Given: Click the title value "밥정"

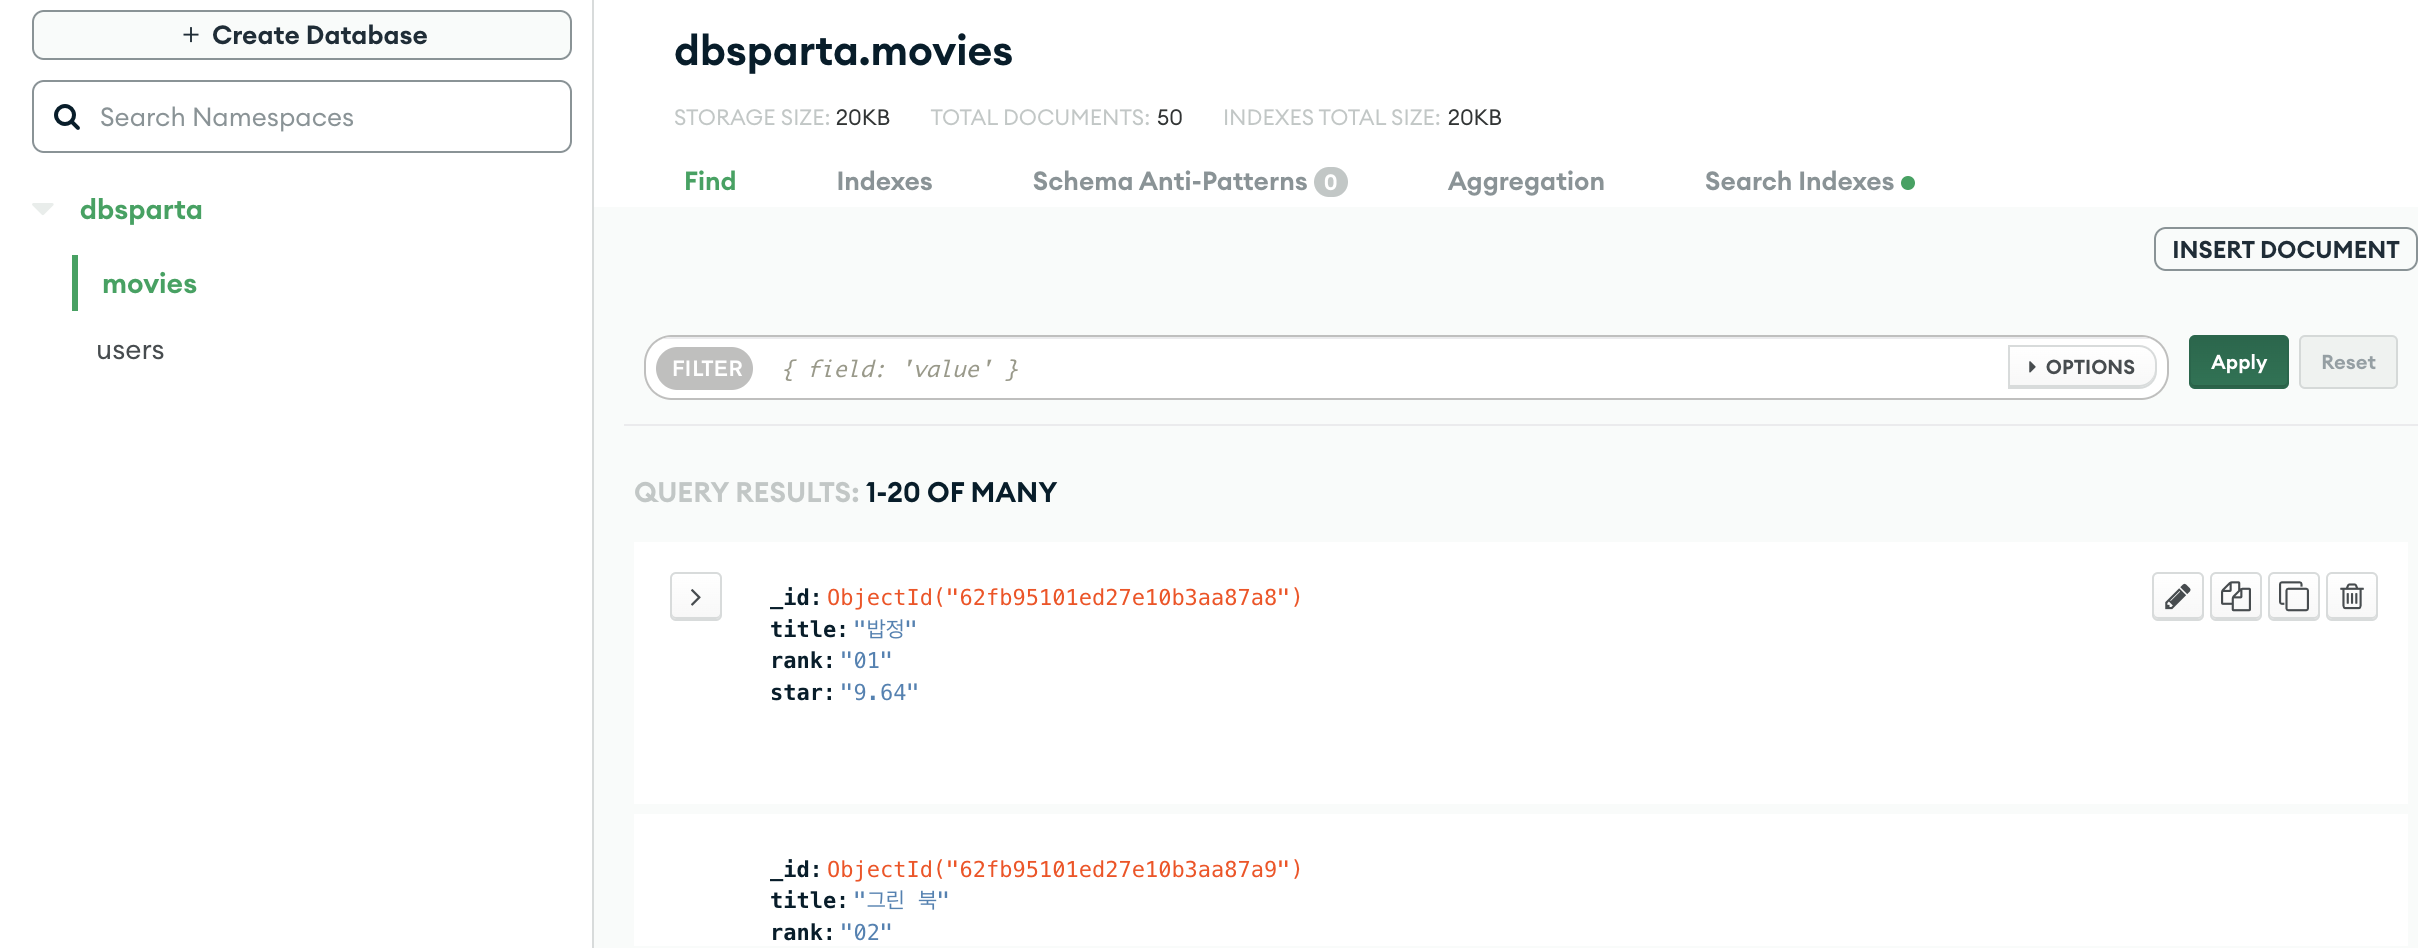Looking at the screenshot, I should pos(885,629).
